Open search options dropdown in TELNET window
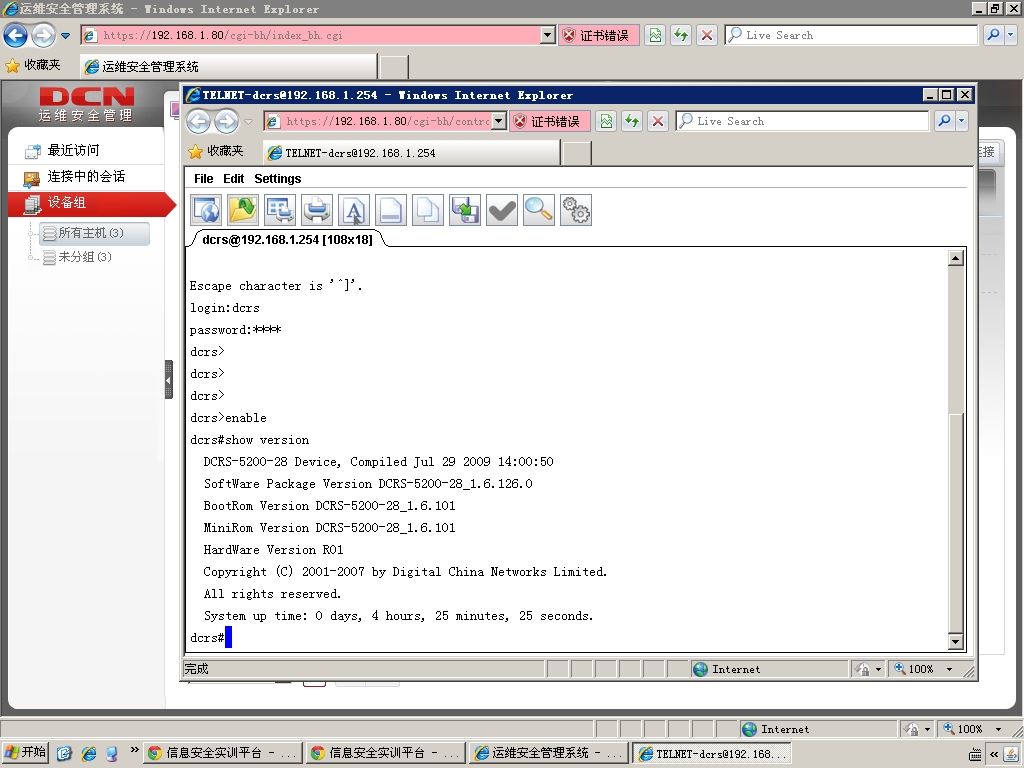This screenshot has width=1024, height=768. 962,121
